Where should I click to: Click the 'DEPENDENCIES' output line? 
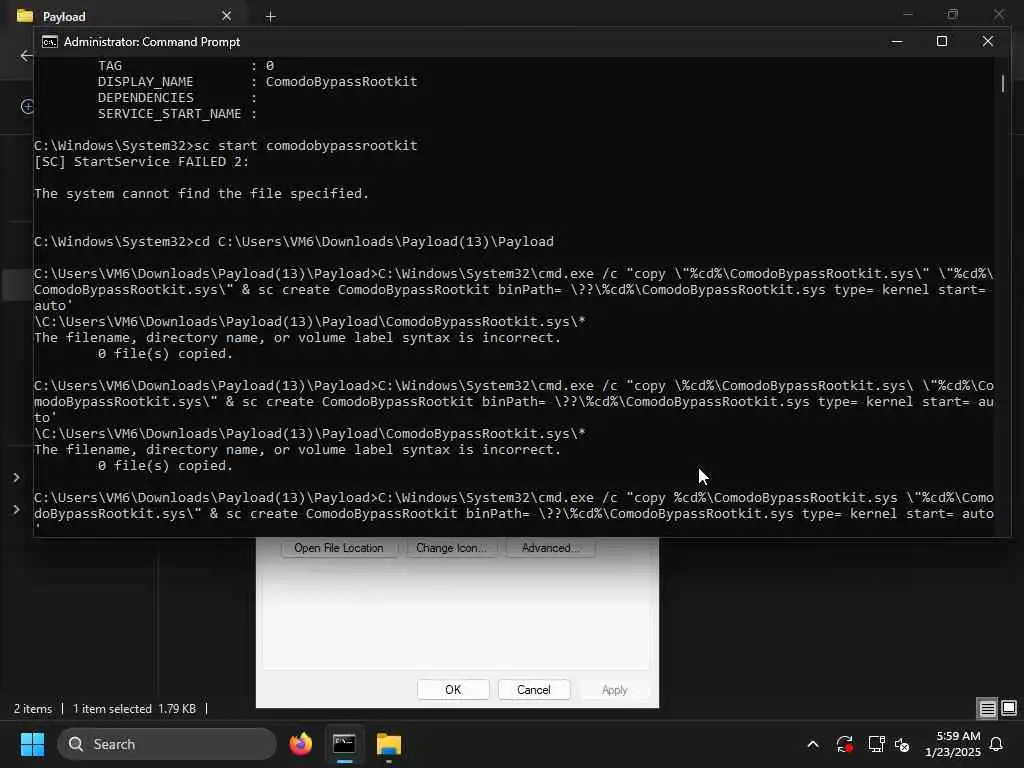[x=177, y=97]
